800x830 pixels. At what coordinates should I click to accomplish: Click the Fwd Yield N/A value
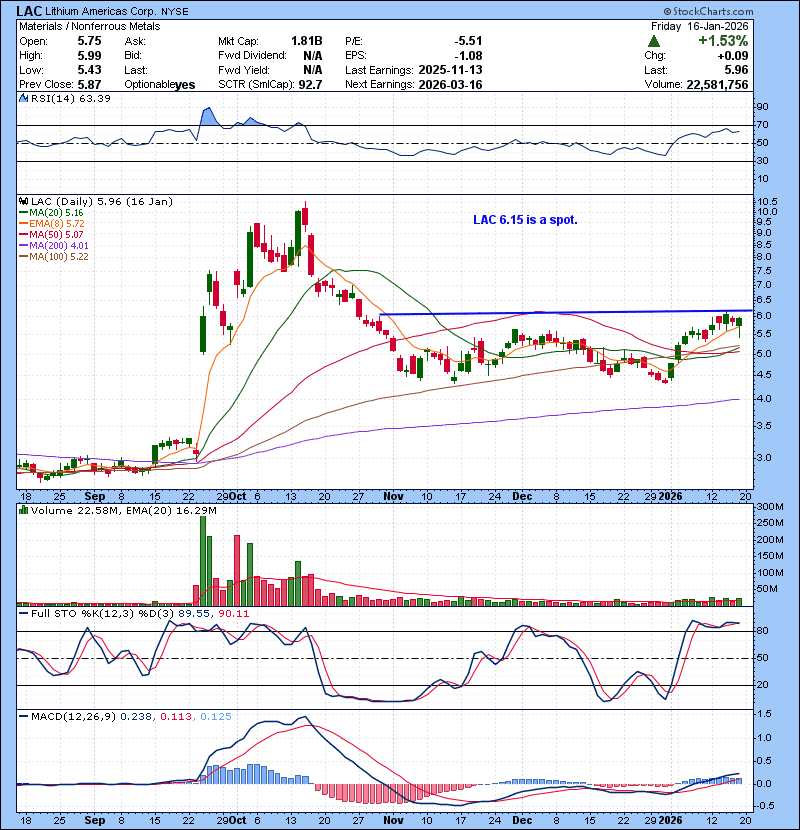[312, 70]
